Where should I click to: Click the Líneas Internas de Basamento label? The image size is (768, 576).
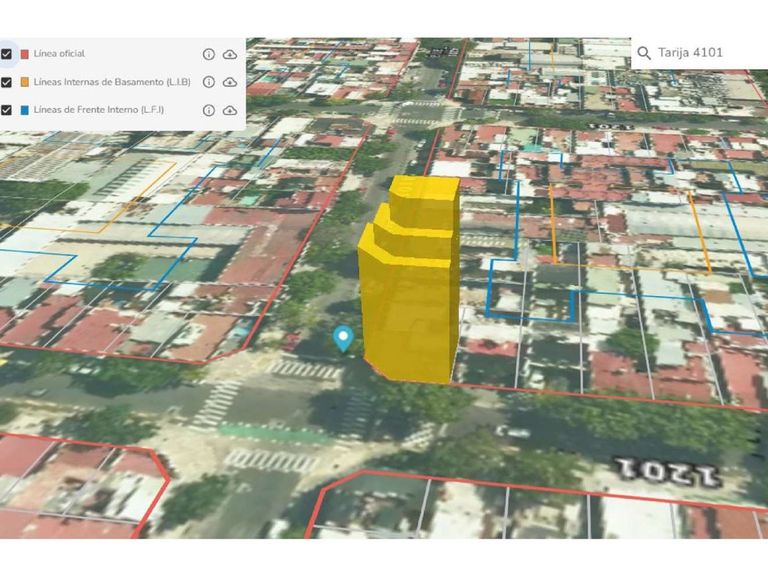(x=111, y=82)
